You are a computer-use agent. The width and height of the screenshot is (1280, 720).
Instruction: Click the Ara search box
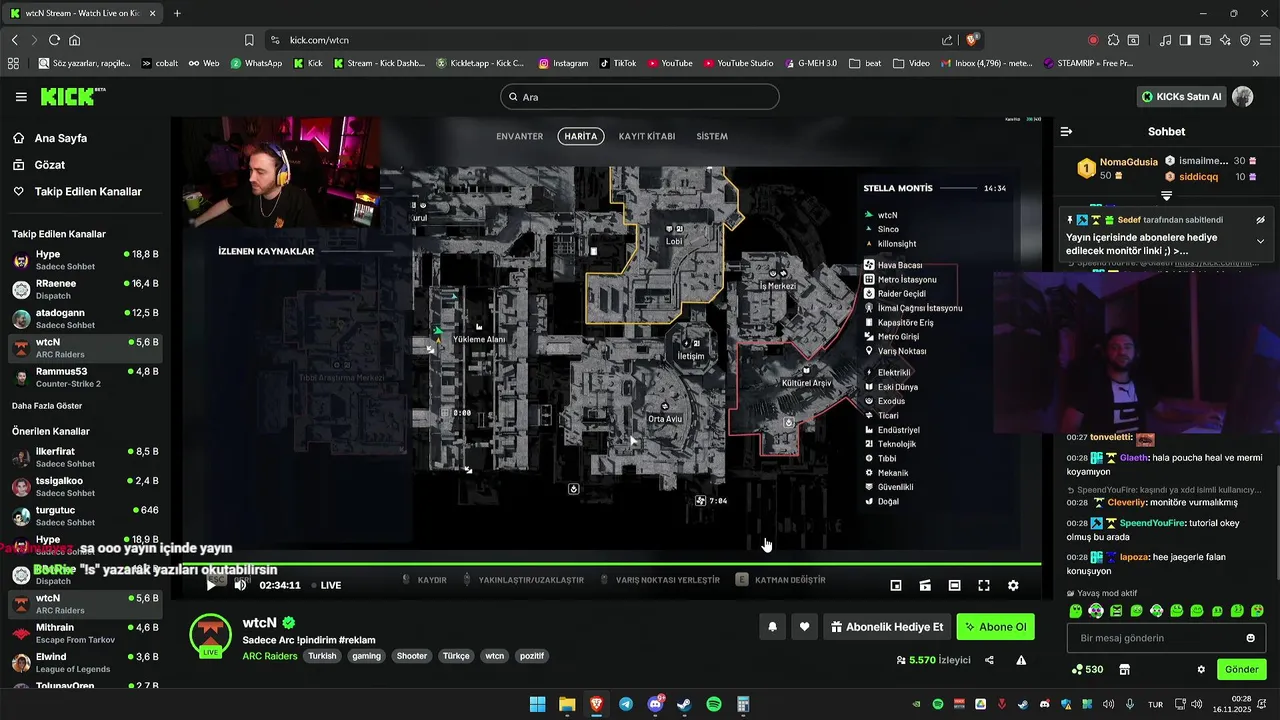[x=639, y=97]
